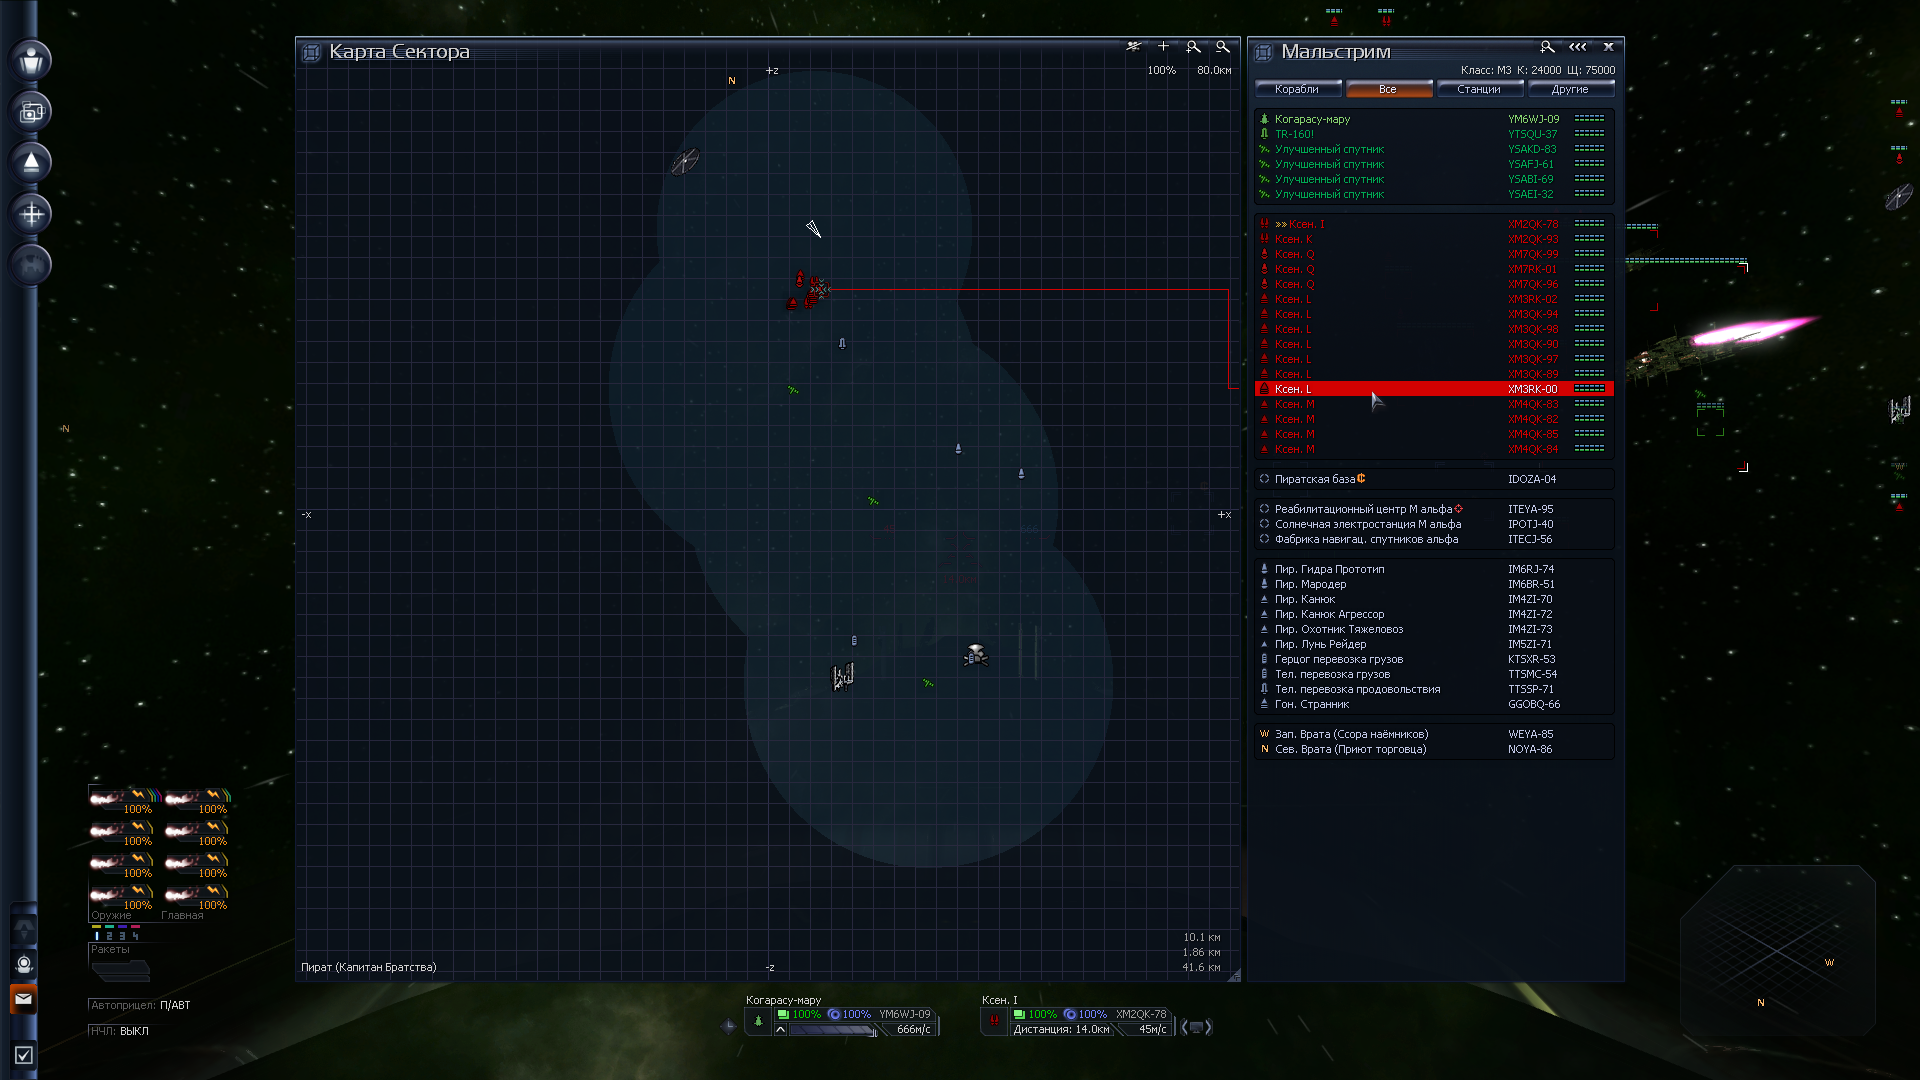Select Зап. Врата (Ссора наёмников)
1920x1080 pixels.
pyautogui.click(x=1434, y=734)
